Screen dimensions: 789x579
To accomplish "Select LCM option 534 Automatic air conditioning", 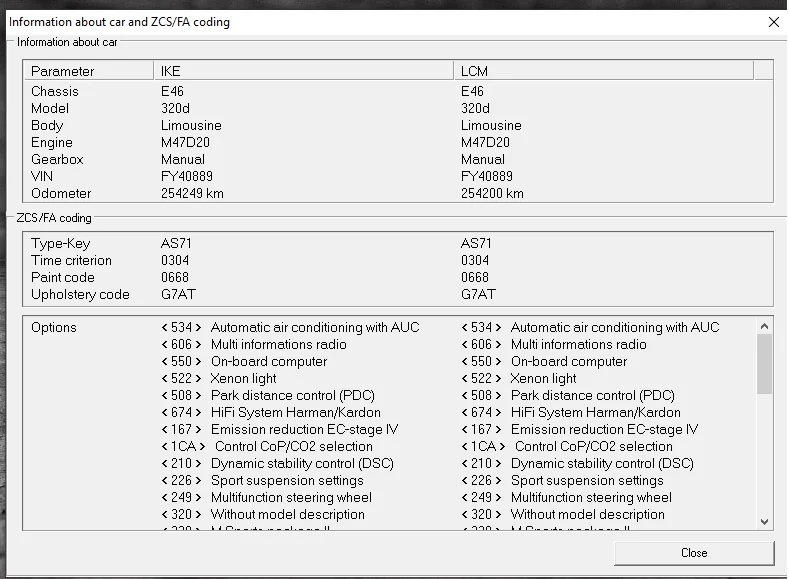I will (590, 327).
